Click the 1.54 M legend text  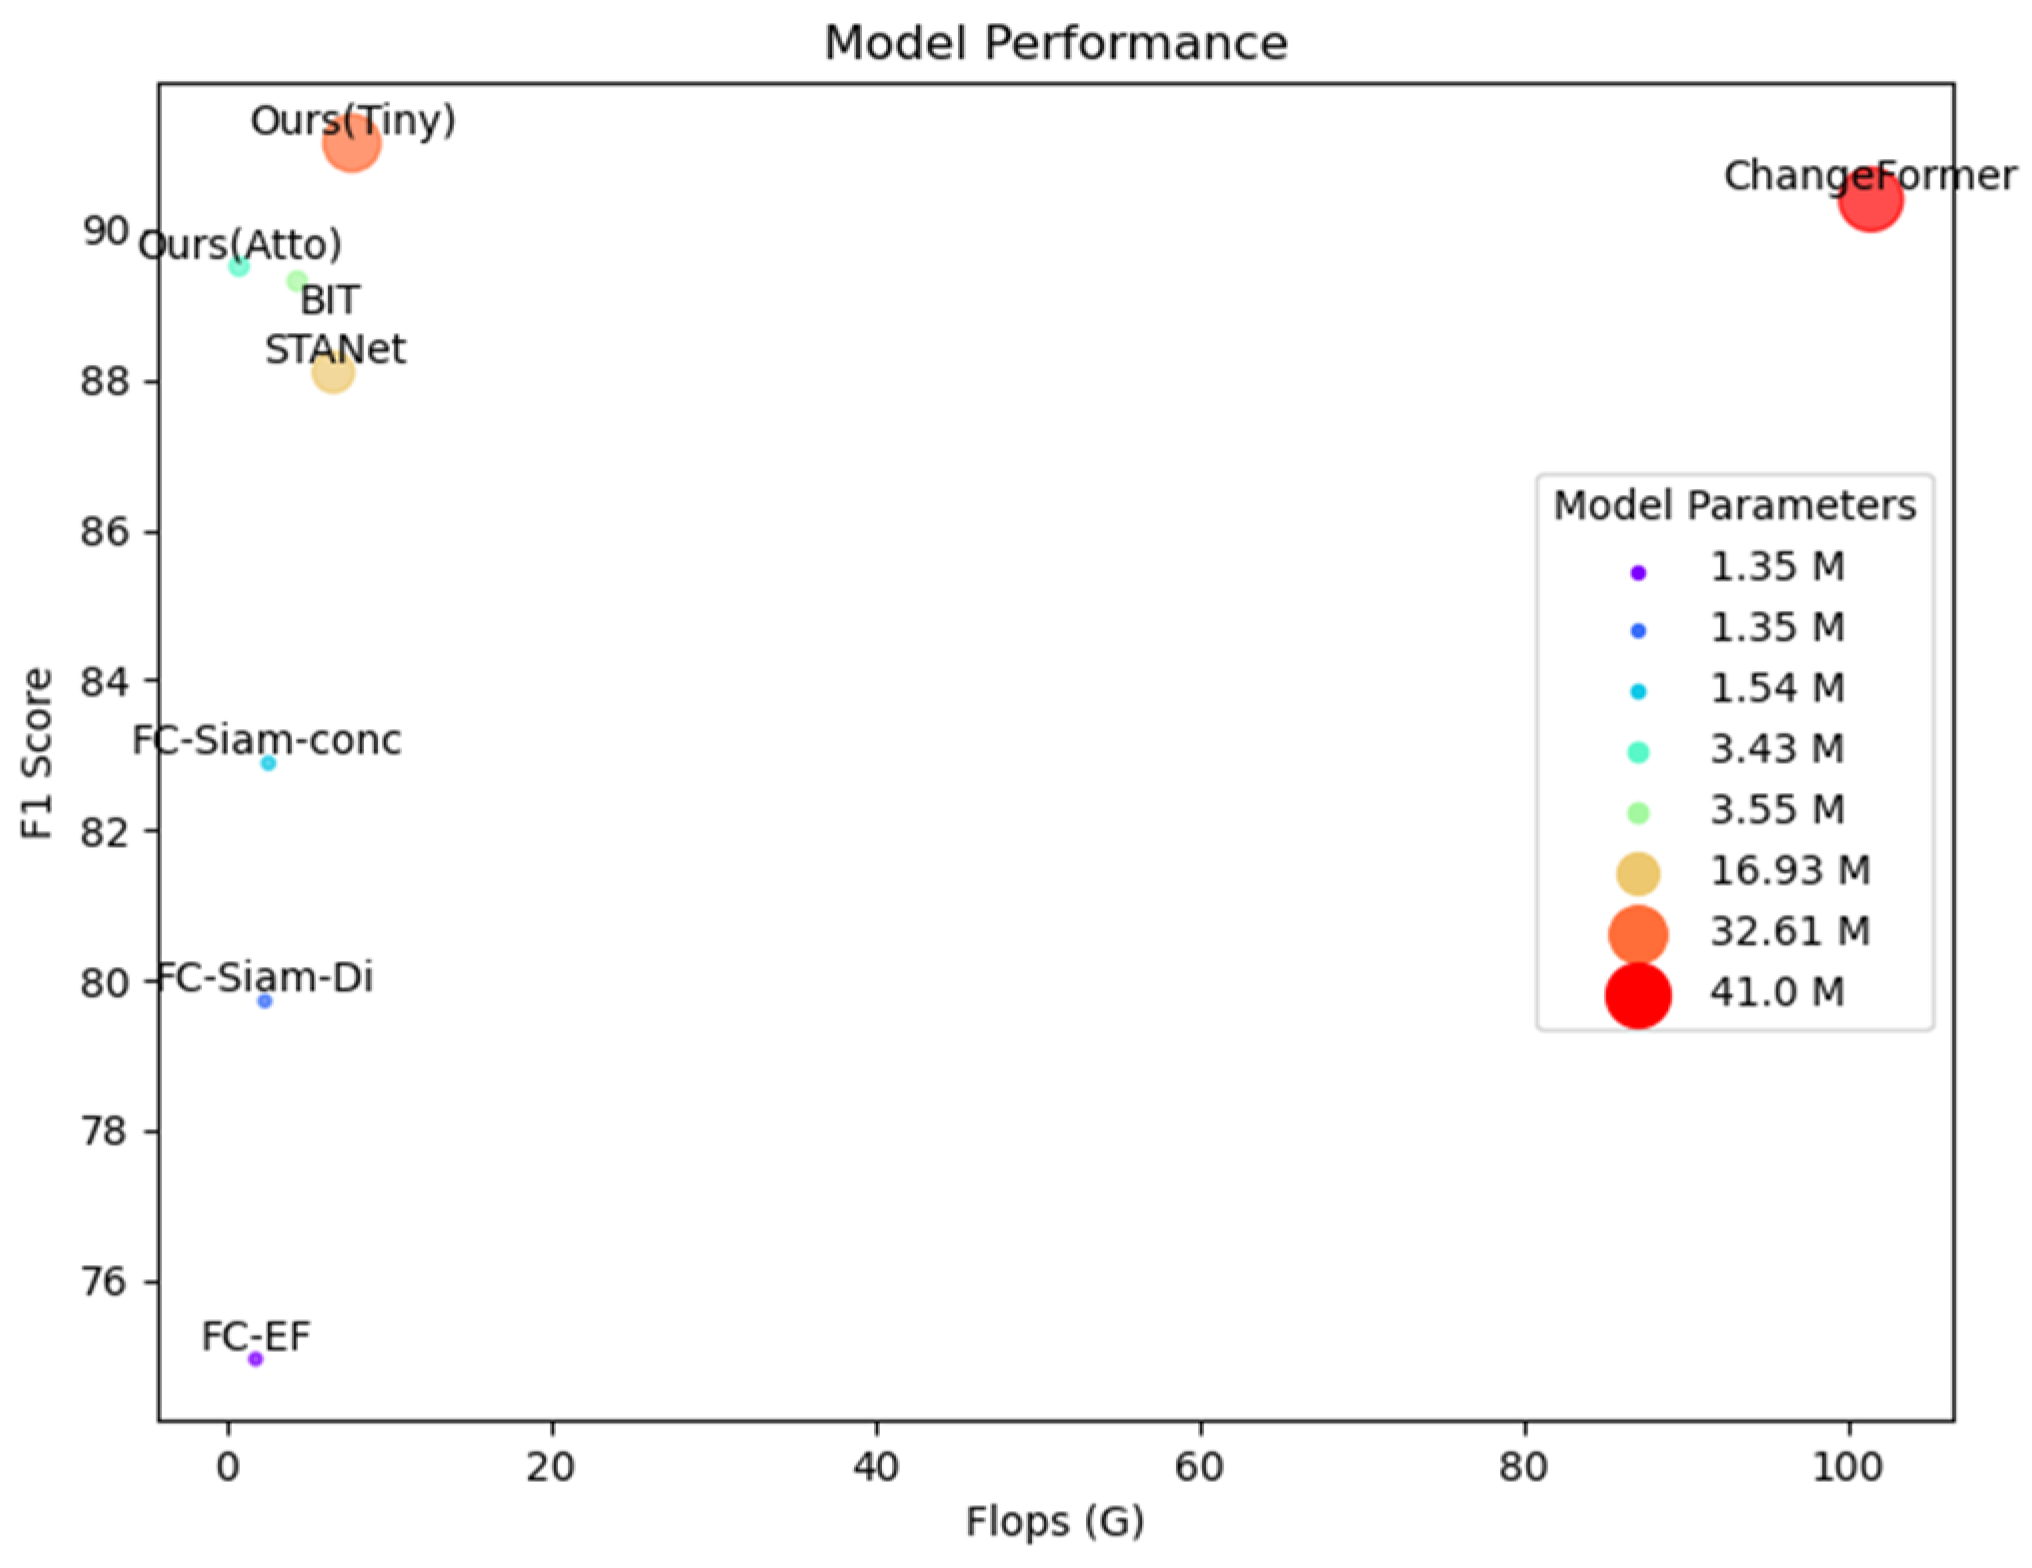point(1777,688)
